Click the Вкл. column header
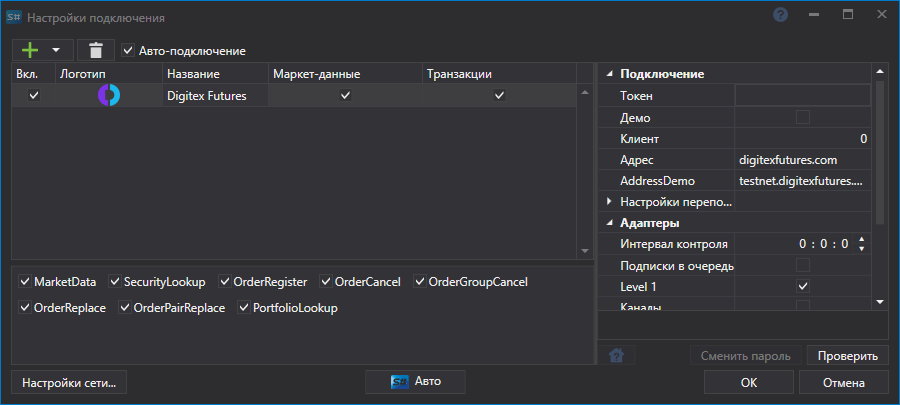This screenshot has height=405, width=900. (34, 74)
